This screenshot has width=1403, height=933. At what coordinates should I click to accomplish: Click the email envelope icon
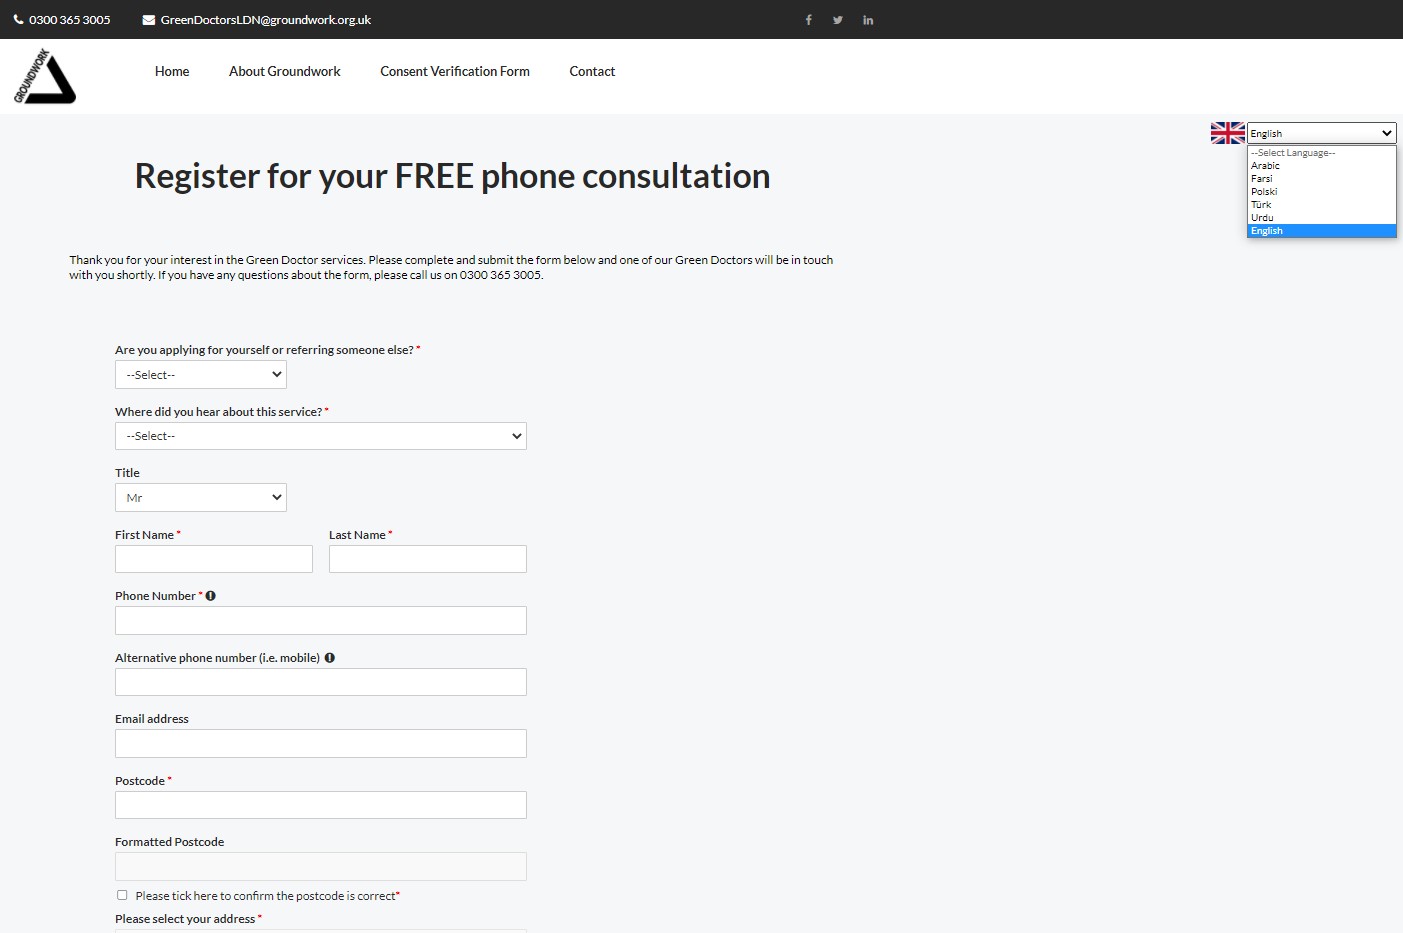coord(149,20)
